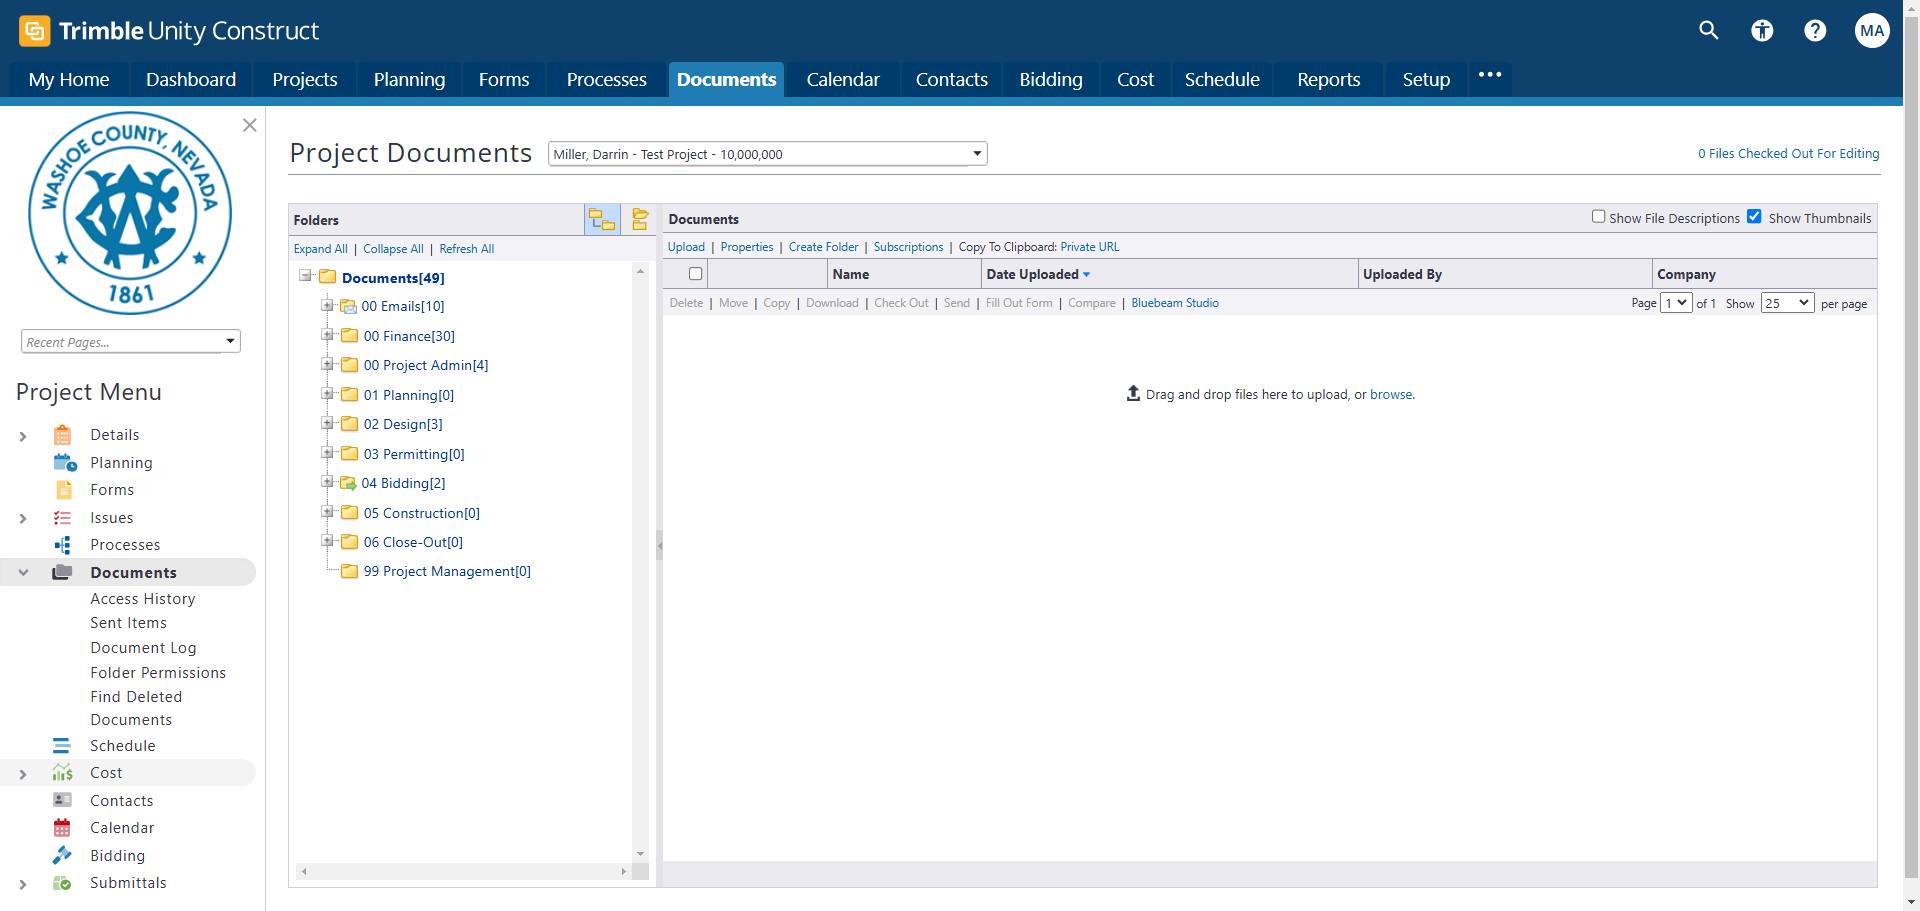Select 99 Project Management folder
This screenshot has height=911, width=1920.
(x=447, y=571)
